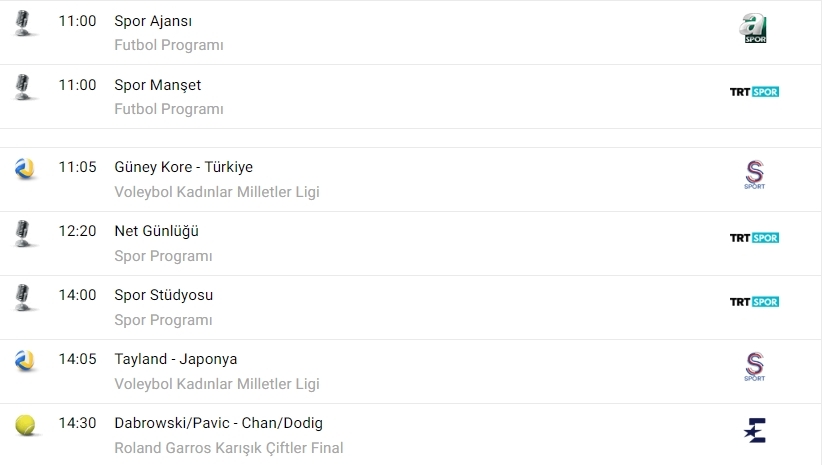Viewport: 822px width, 465px height.
Task: Click volleyball icon beside Güney Kore - Türkiye
Action: pos(25,169)
